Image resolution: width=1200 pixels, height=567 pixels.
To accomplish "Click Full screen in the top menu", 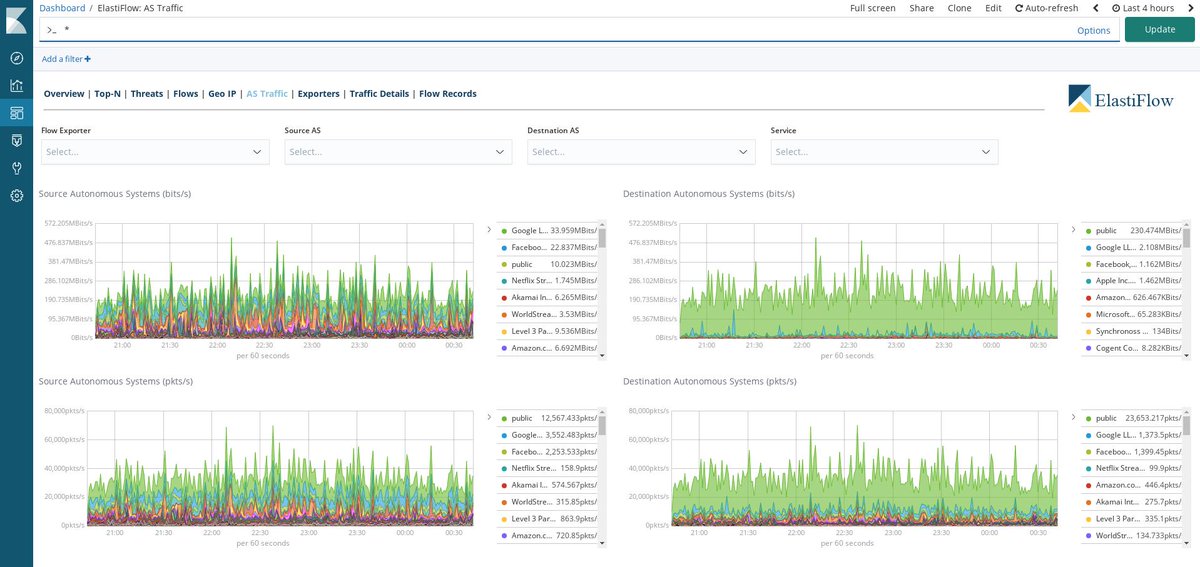I will pos(873,8).
